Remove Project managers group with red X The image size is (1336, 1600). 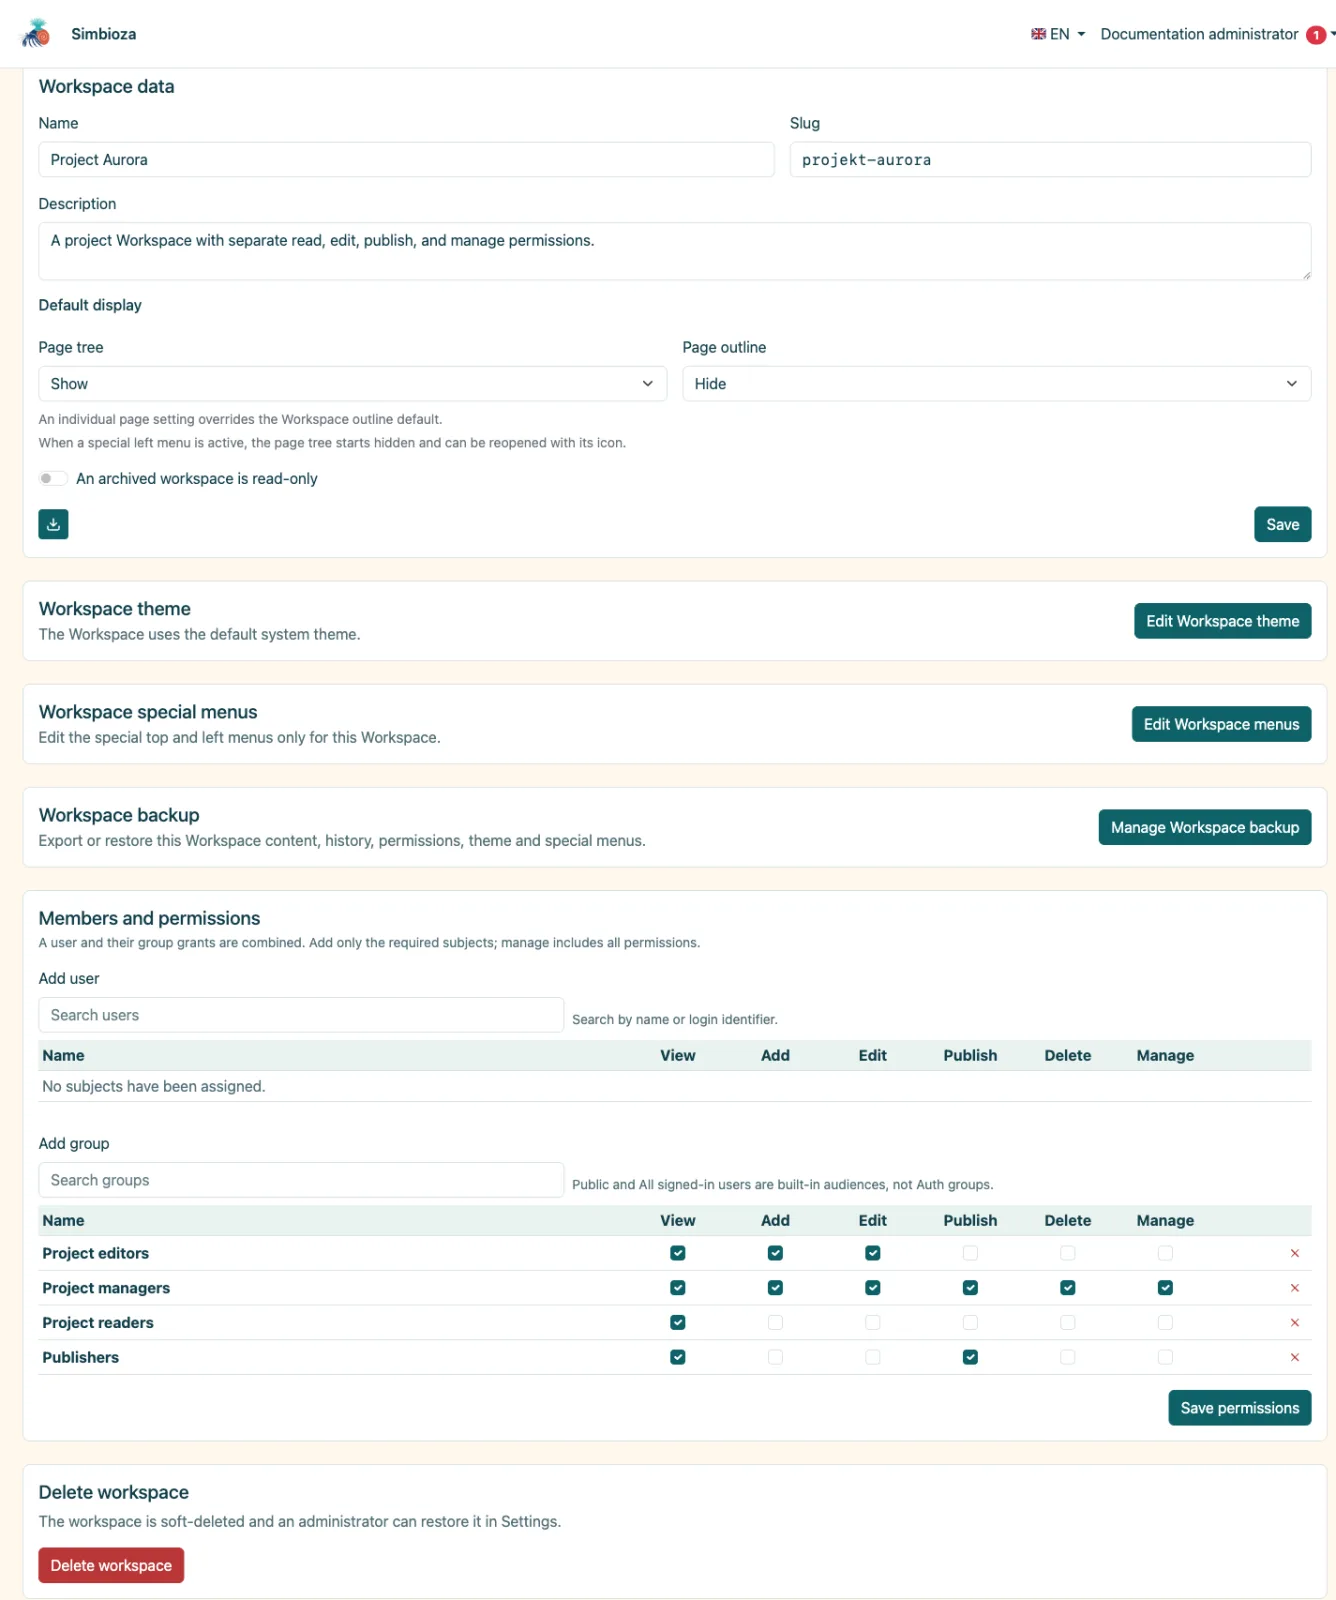[x=1295, y=1288]
